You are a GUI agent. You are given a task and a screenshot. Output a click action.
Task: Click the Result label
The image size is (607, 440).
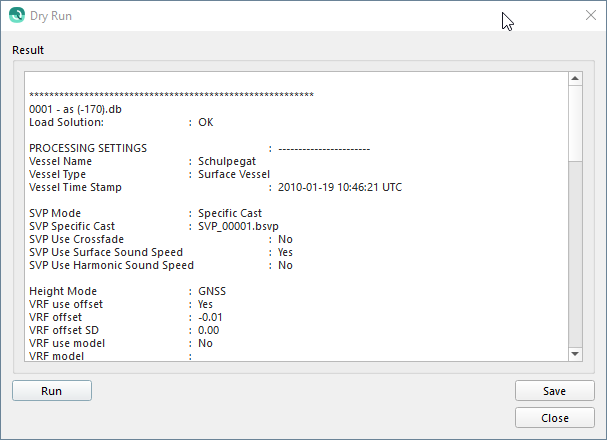[x=28, y=50]
